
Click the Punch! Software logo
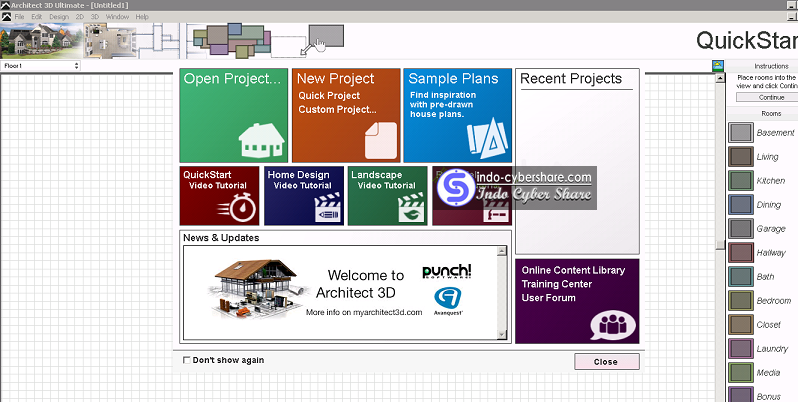tap(447, 272)
